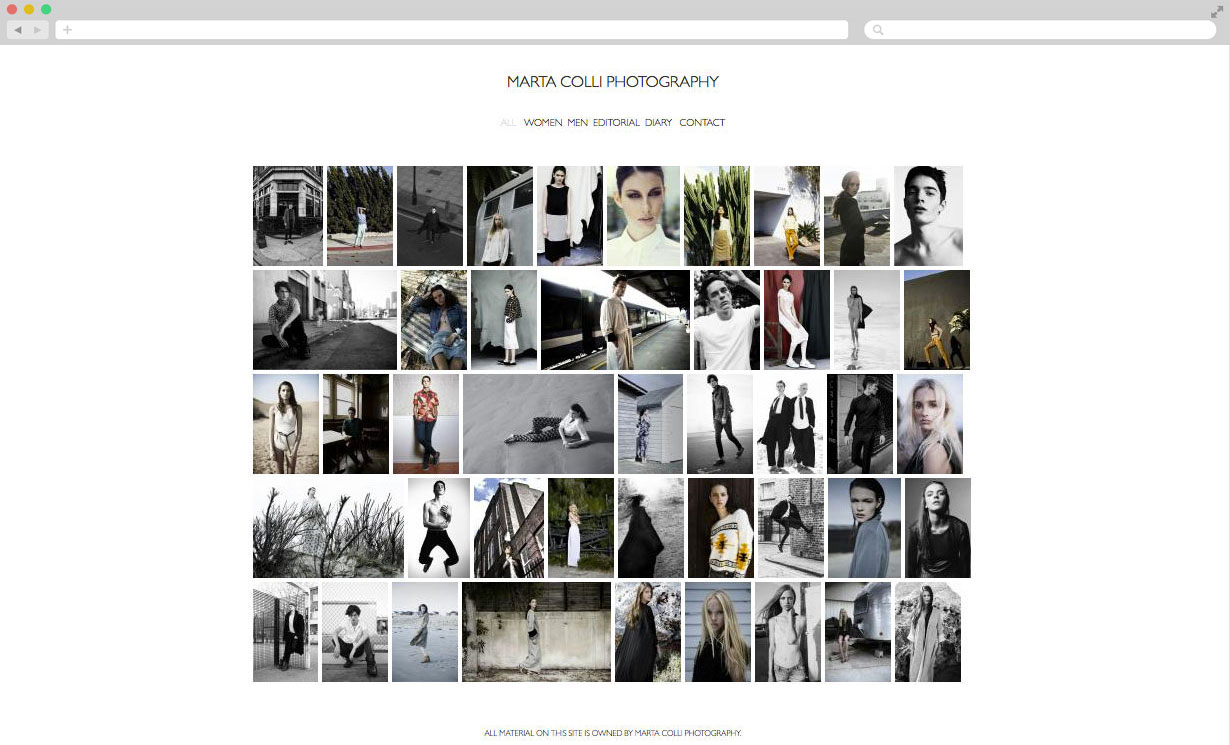Image resolution: width=1230 pixels, height=745 pixels.
Task: Click the plus icon in the address bar
Action: pos(67,30)
